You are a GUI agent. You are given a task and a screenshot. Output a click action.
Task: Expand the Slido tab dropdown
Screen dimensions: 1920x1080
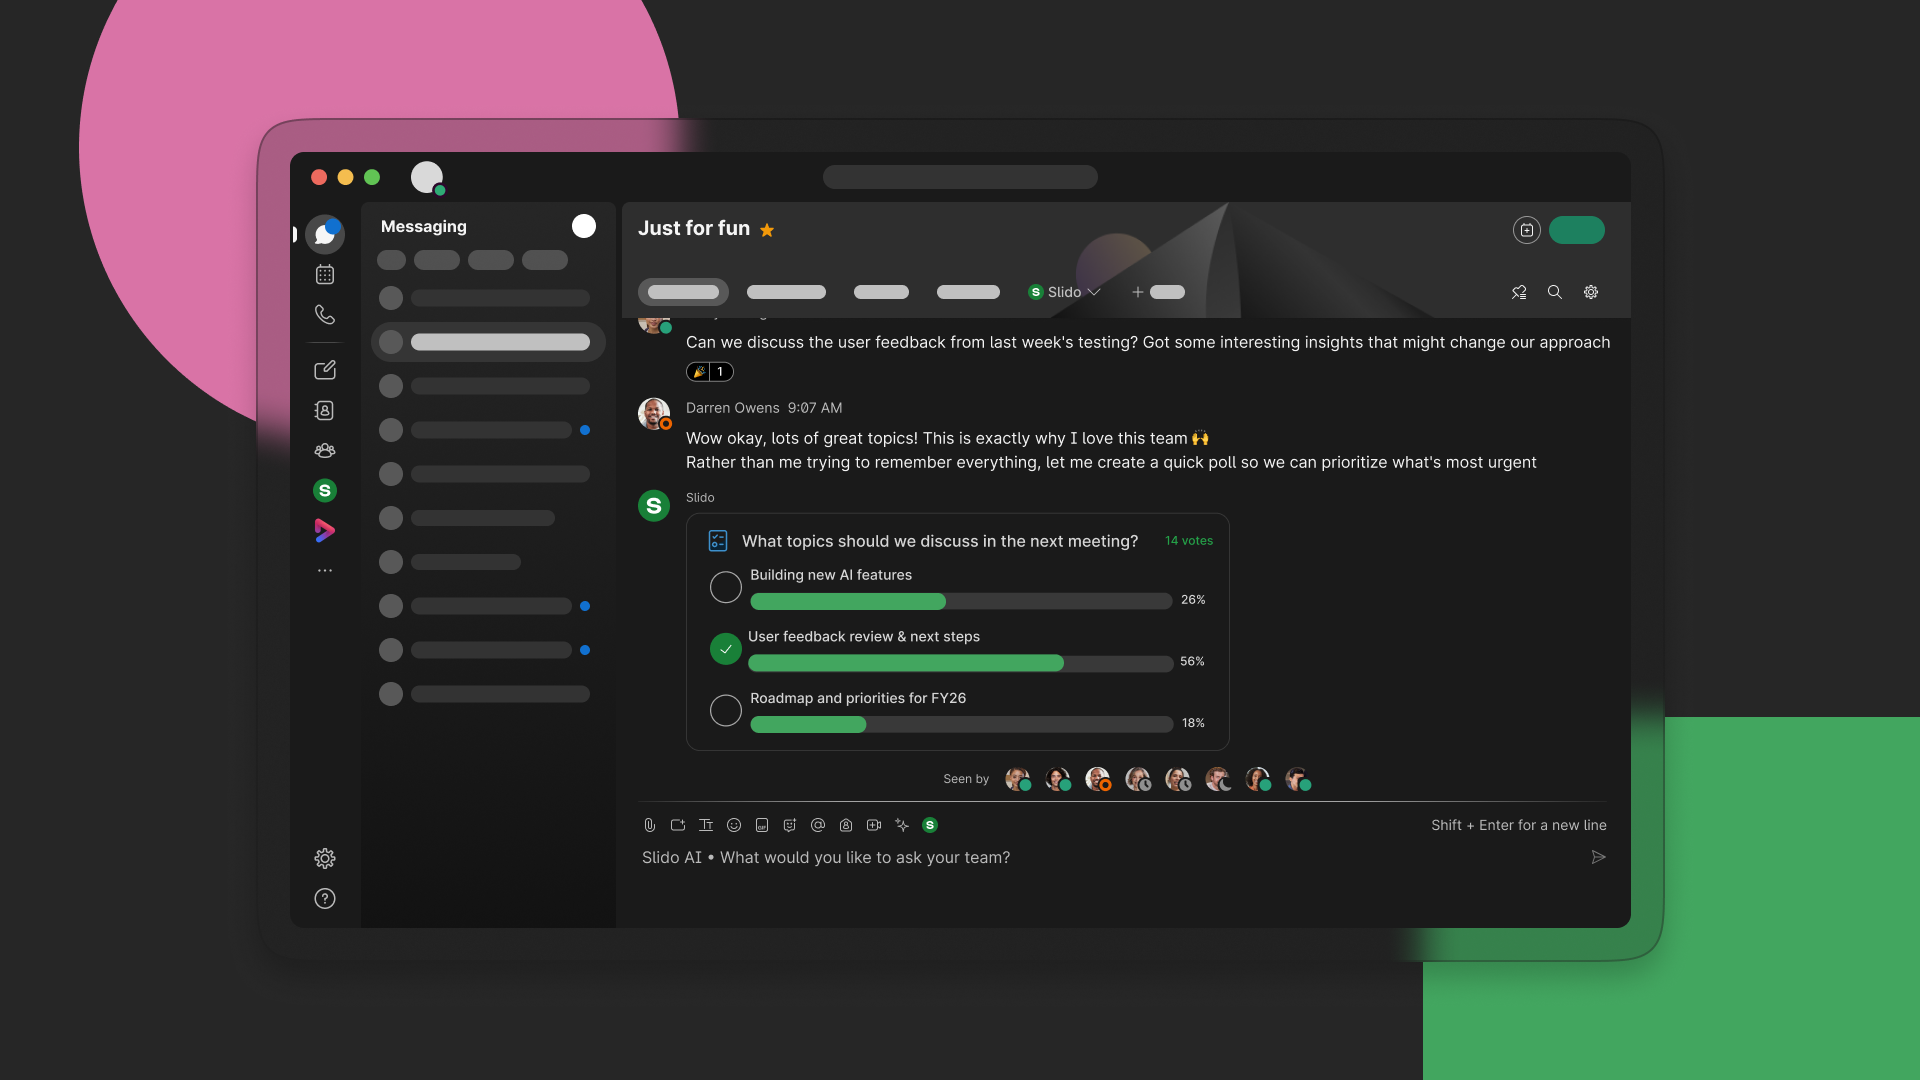[1094, 292]
